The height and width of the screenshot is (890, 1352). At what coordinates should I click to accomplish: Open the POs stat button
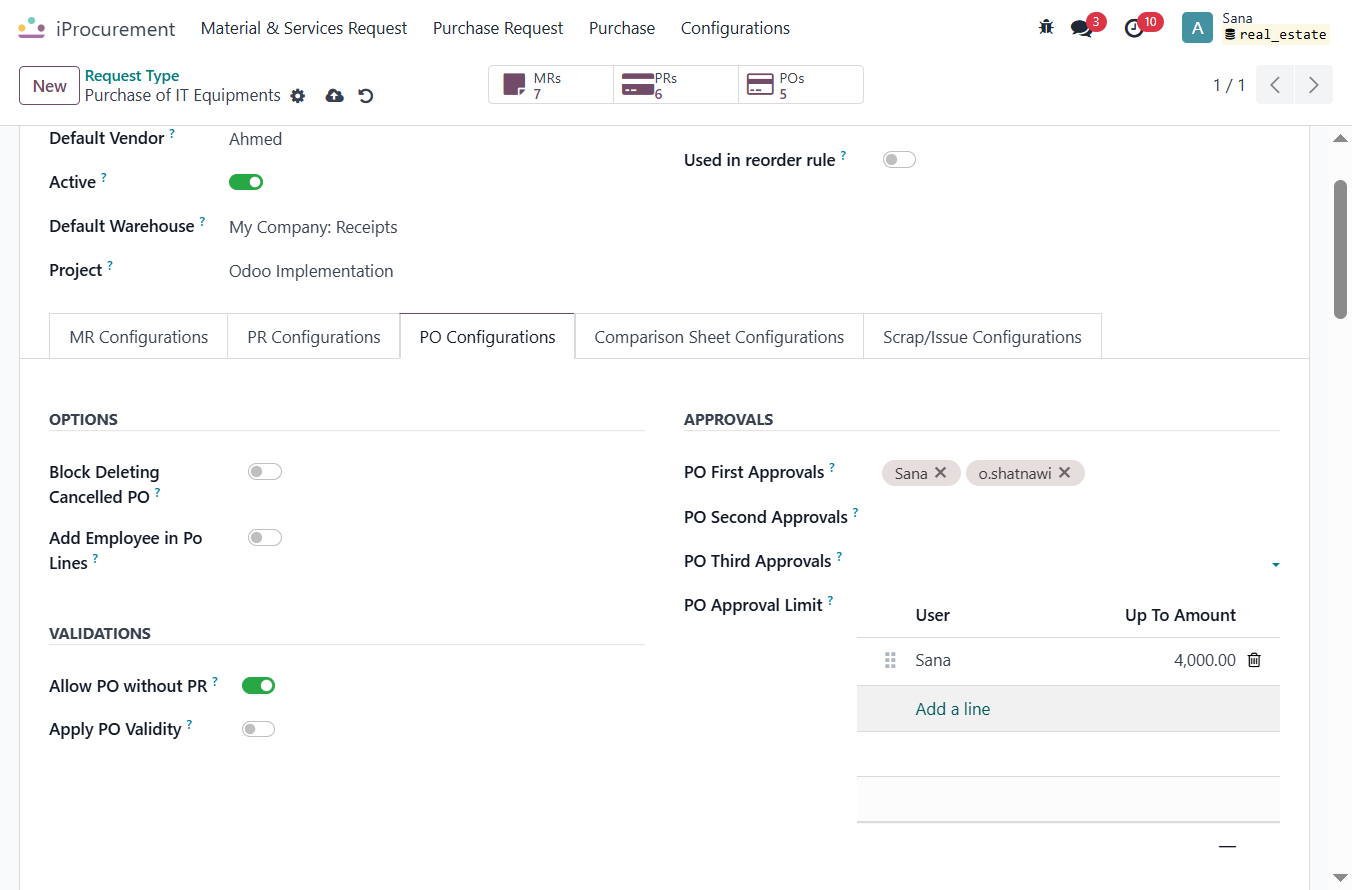[x=801, y=85]
